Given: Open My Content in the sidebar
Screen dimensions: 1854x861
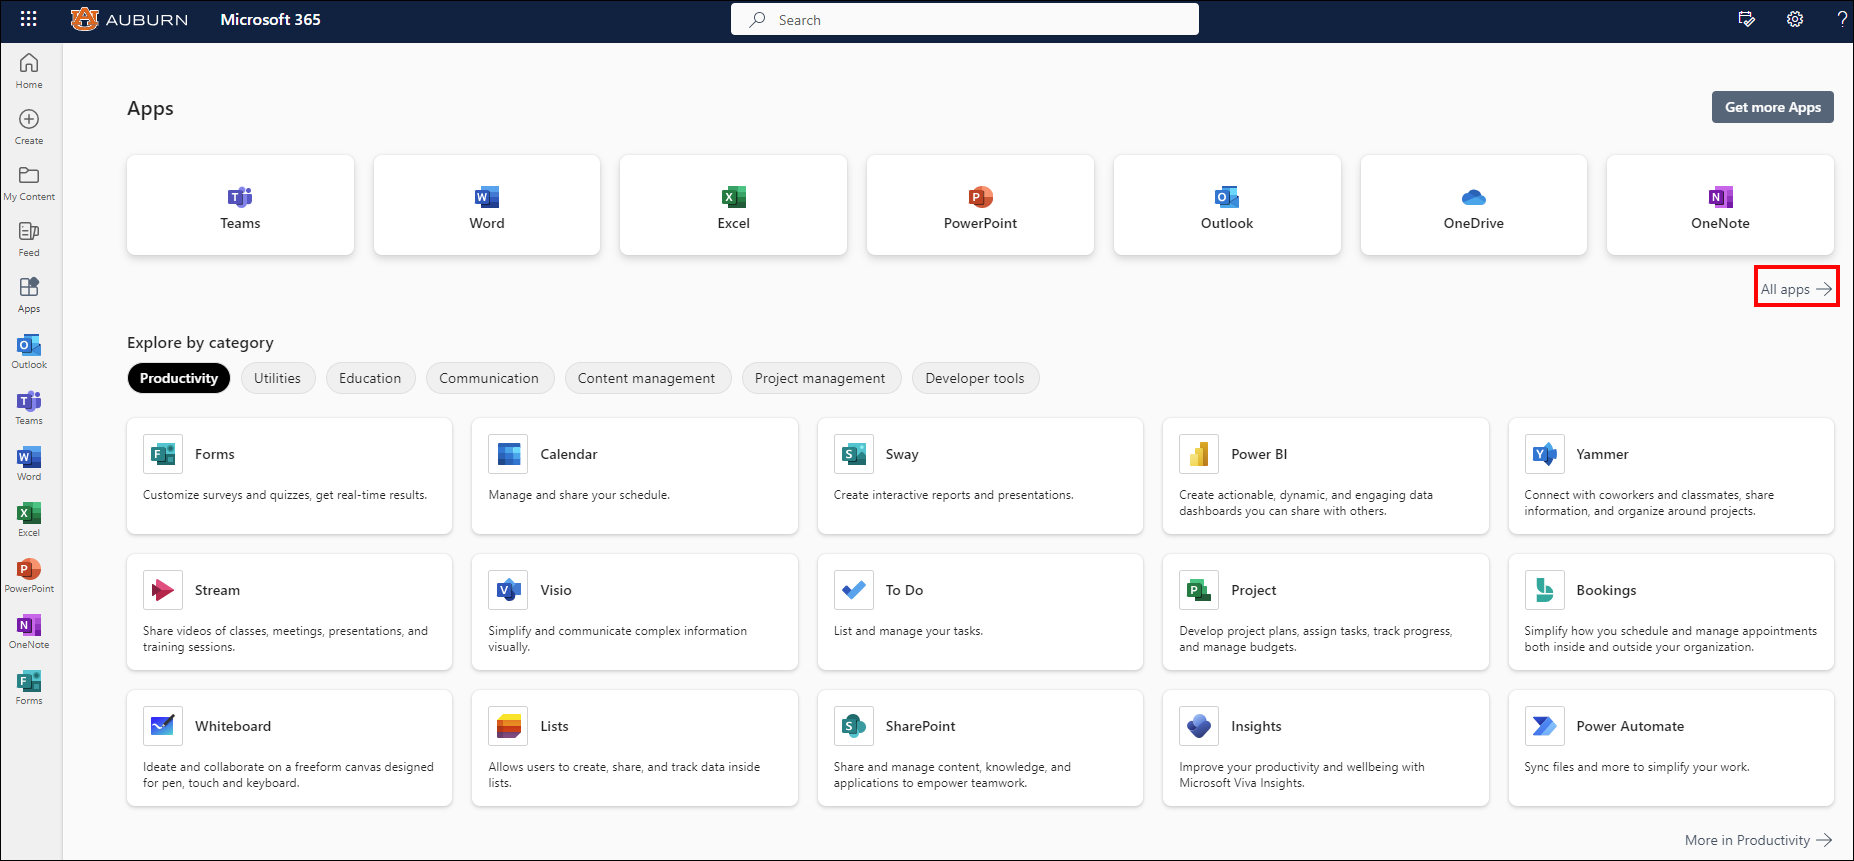Looking at the screenshot, I should (29, 182).
